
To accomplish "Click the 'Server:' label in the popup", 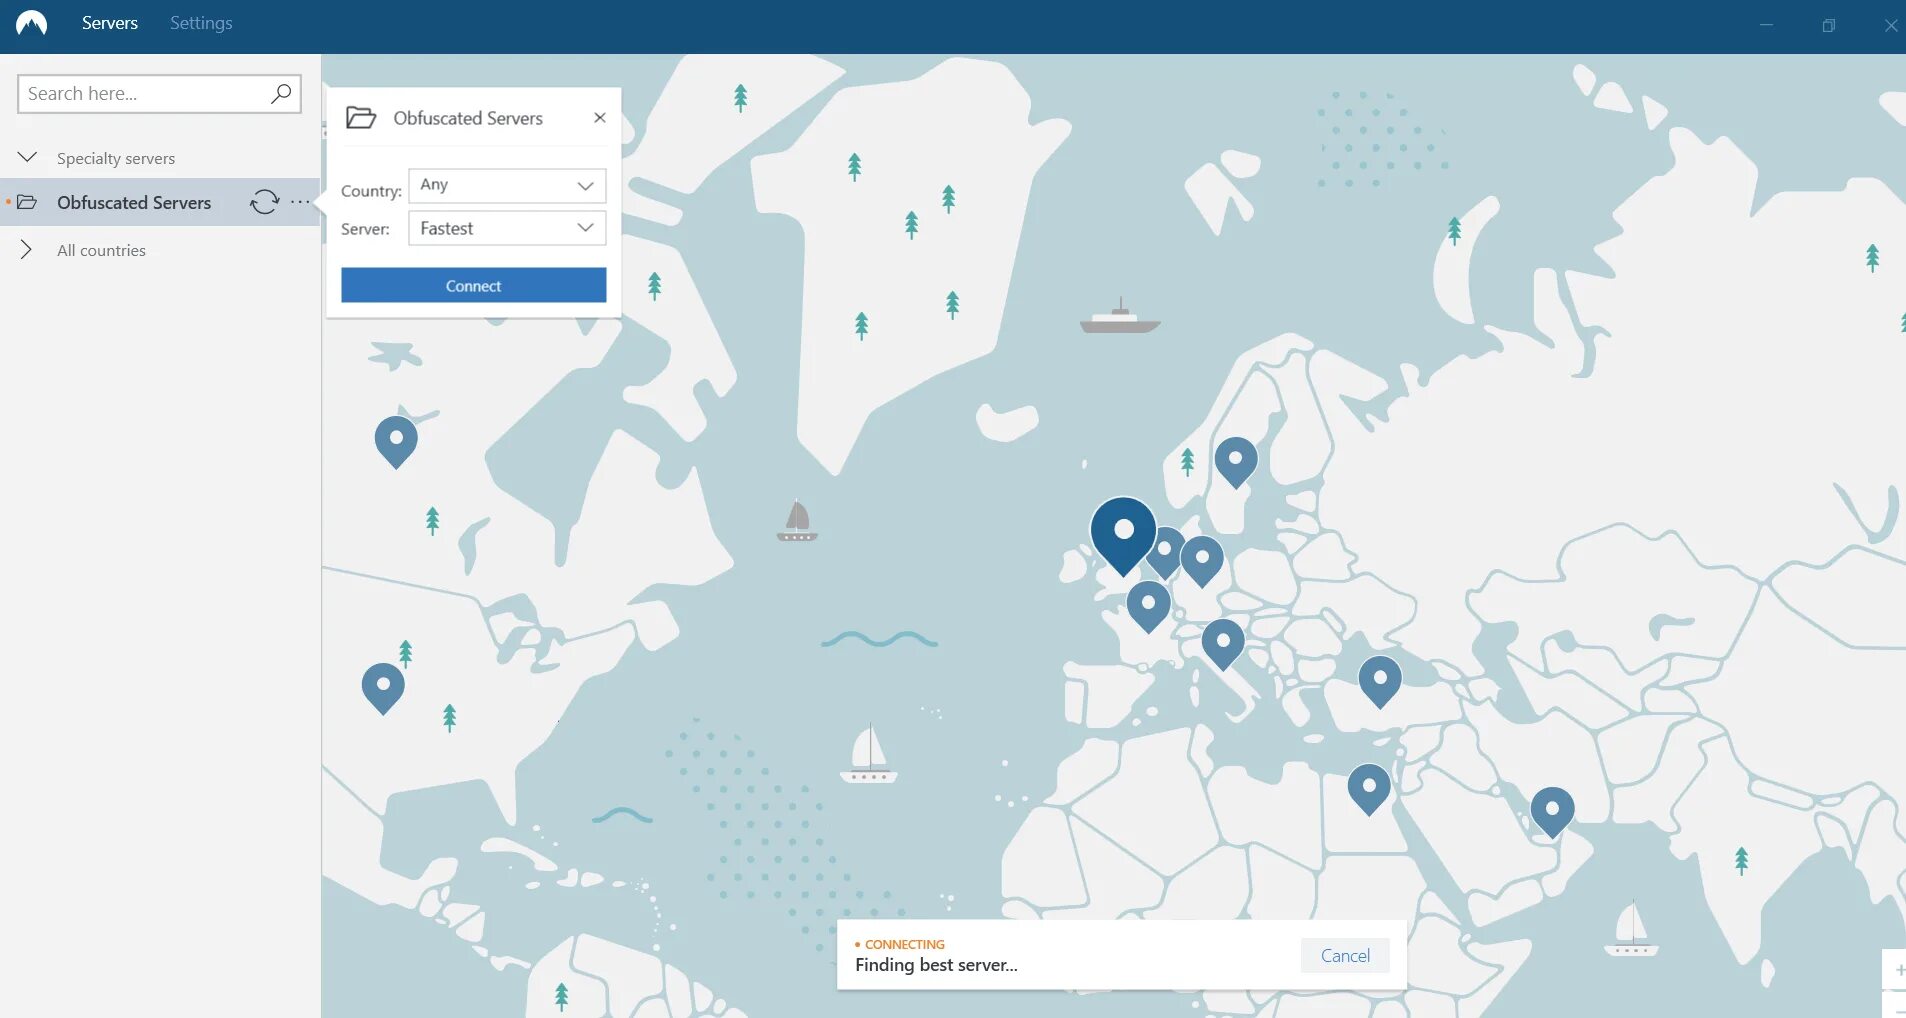I will pos(365,229).
